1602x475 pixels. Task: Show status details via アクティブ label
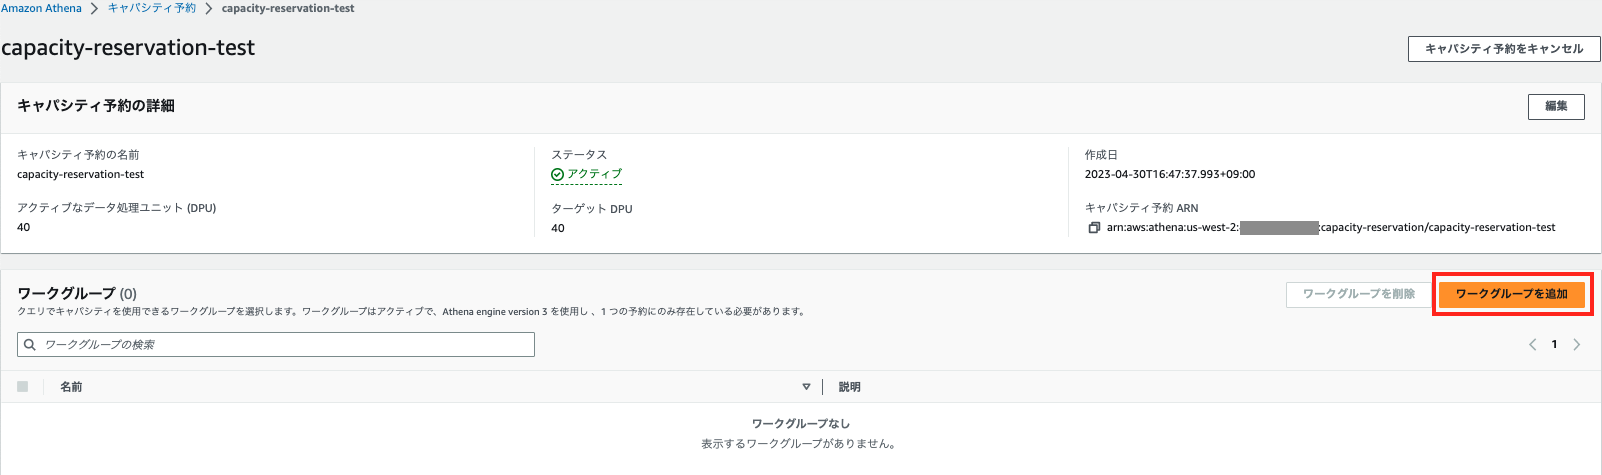click(594, 174)
